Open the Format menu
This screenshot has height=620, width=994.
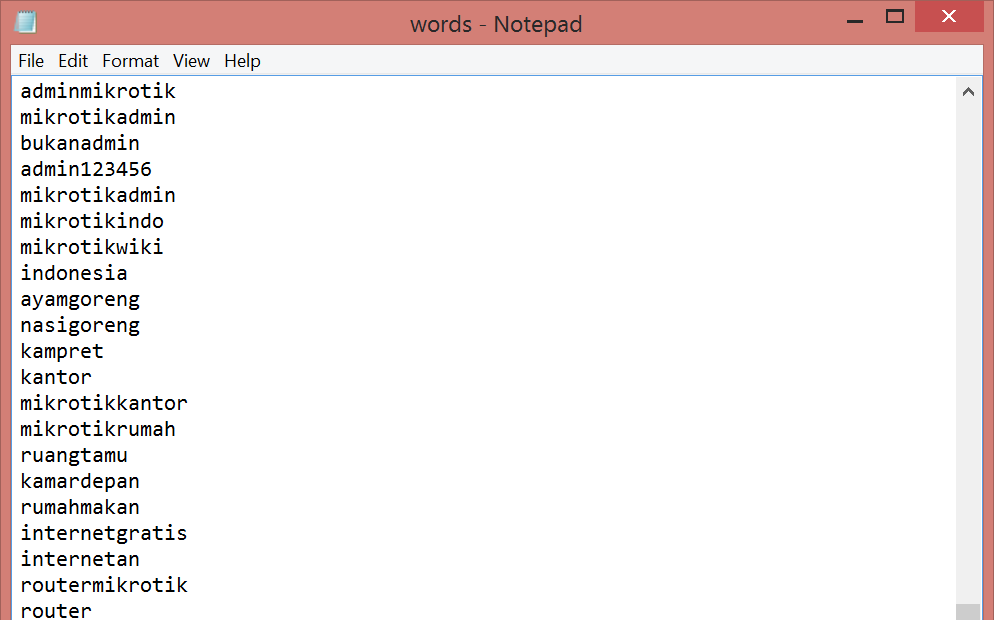click(130, 61)
